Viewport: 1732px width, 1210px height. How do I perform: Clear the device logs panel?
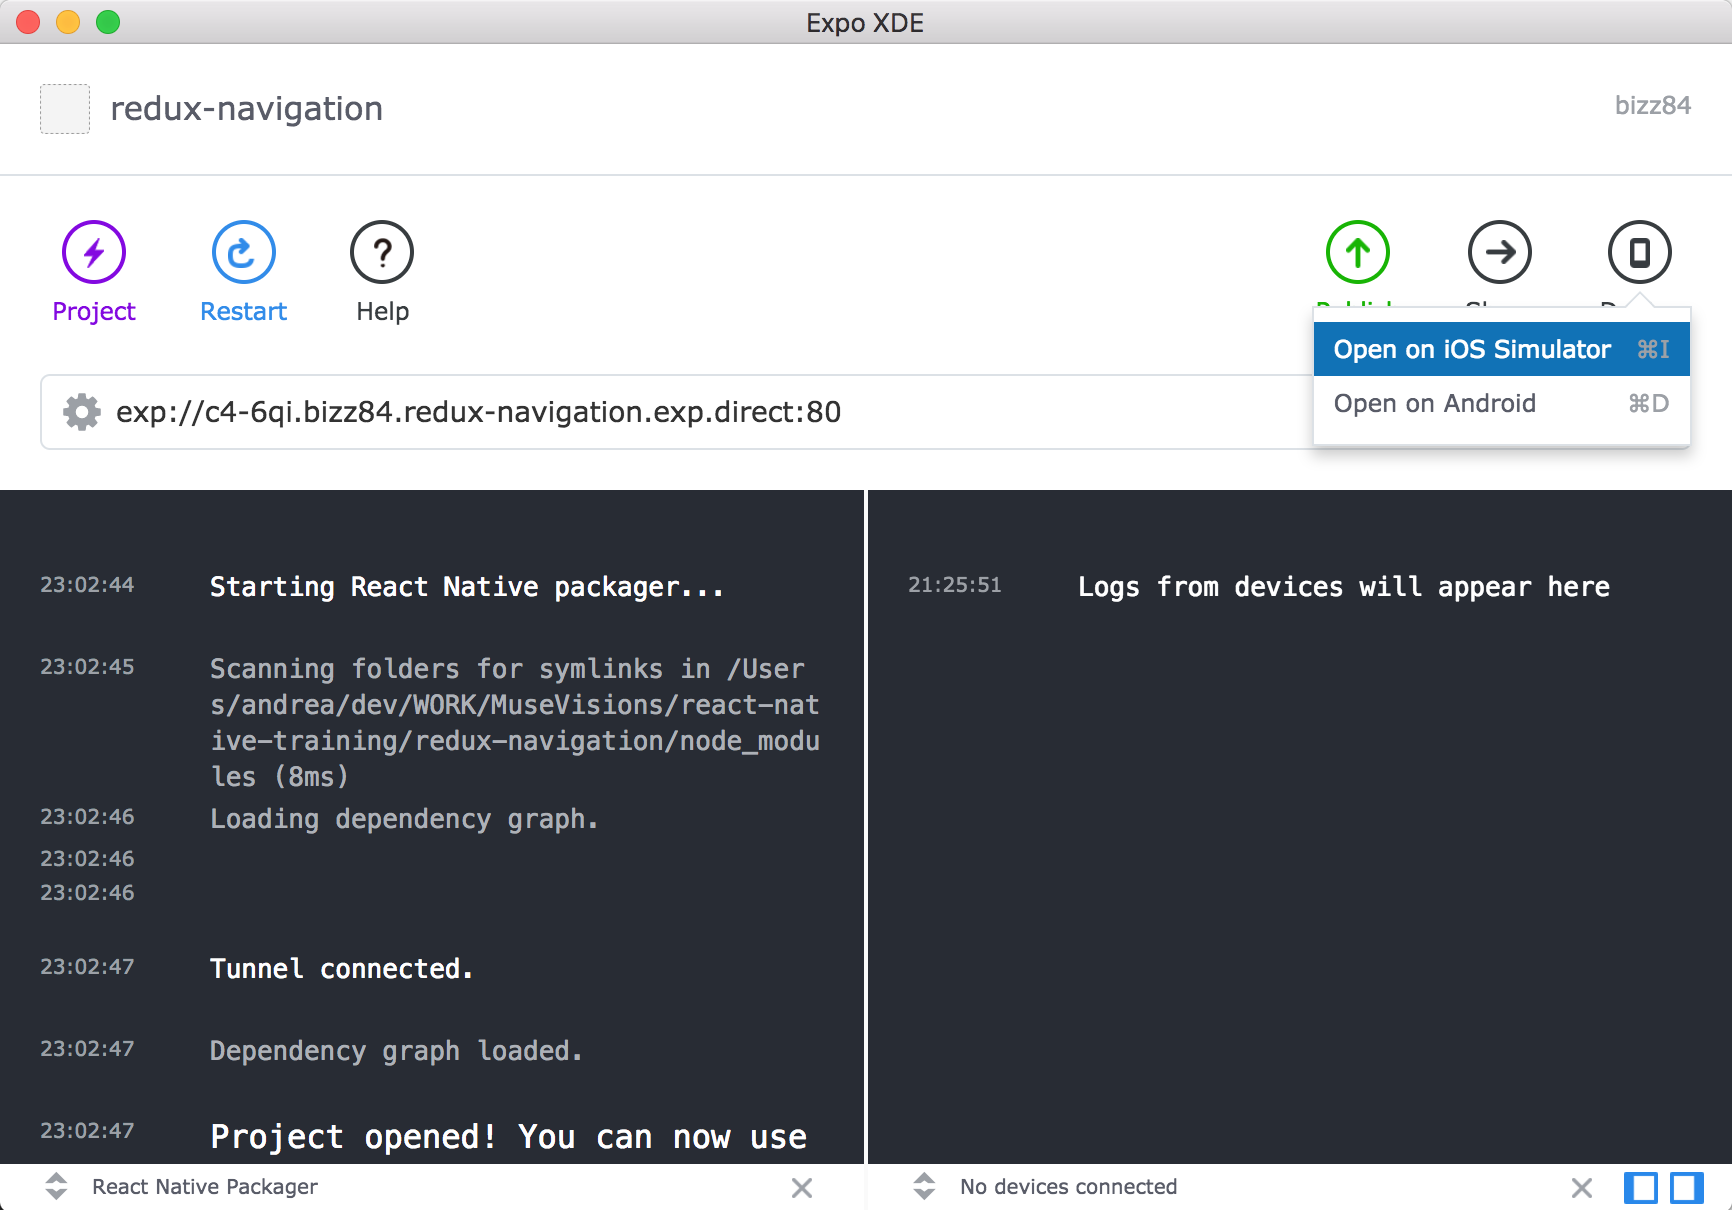(x=1581, y=1188)
